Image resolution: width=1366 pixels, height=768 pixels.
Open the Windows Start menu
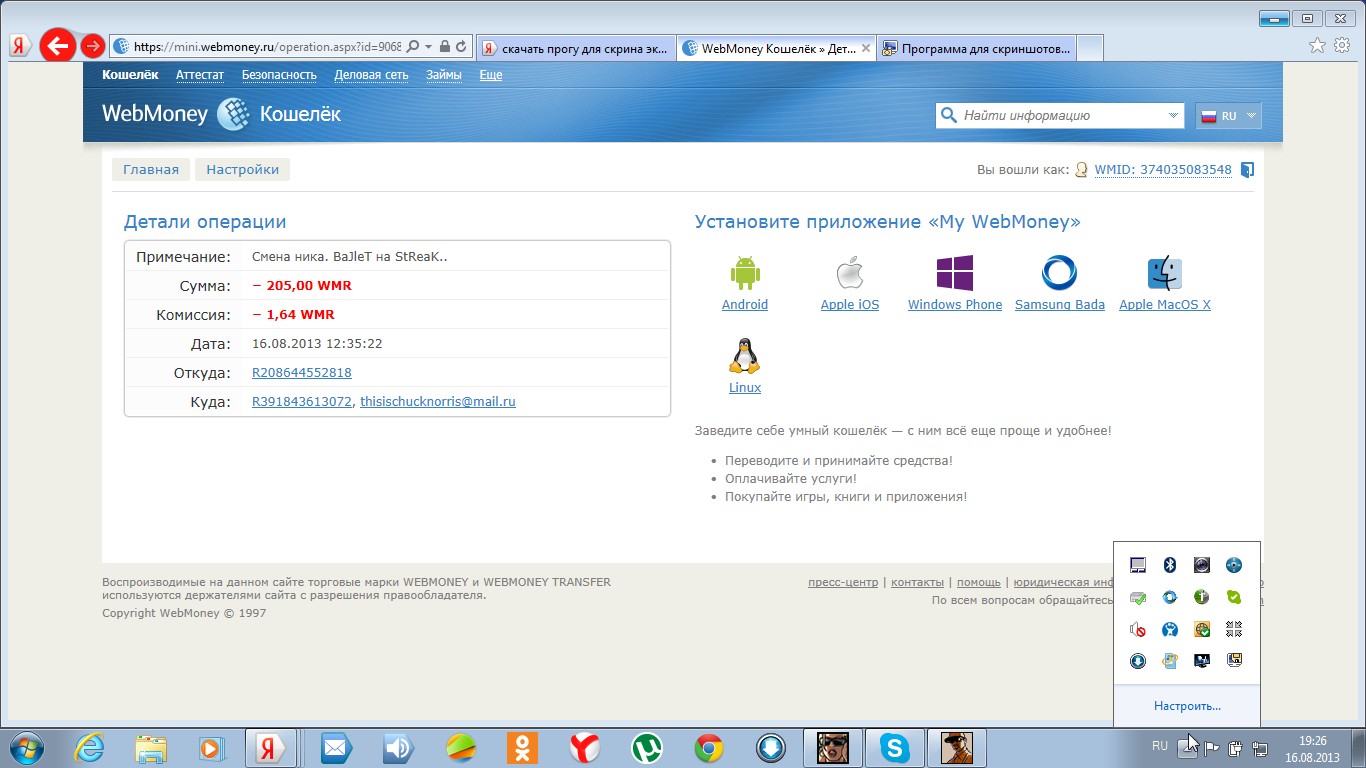(25, 747)
